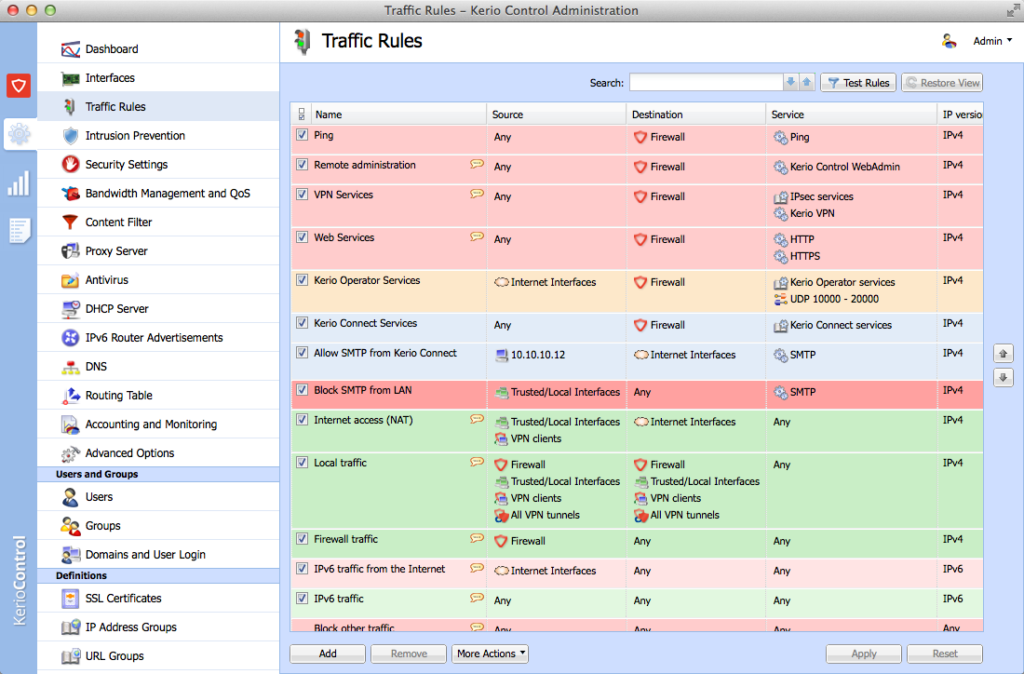Uncheck the Ping rule checkbox

click(302, 135)
